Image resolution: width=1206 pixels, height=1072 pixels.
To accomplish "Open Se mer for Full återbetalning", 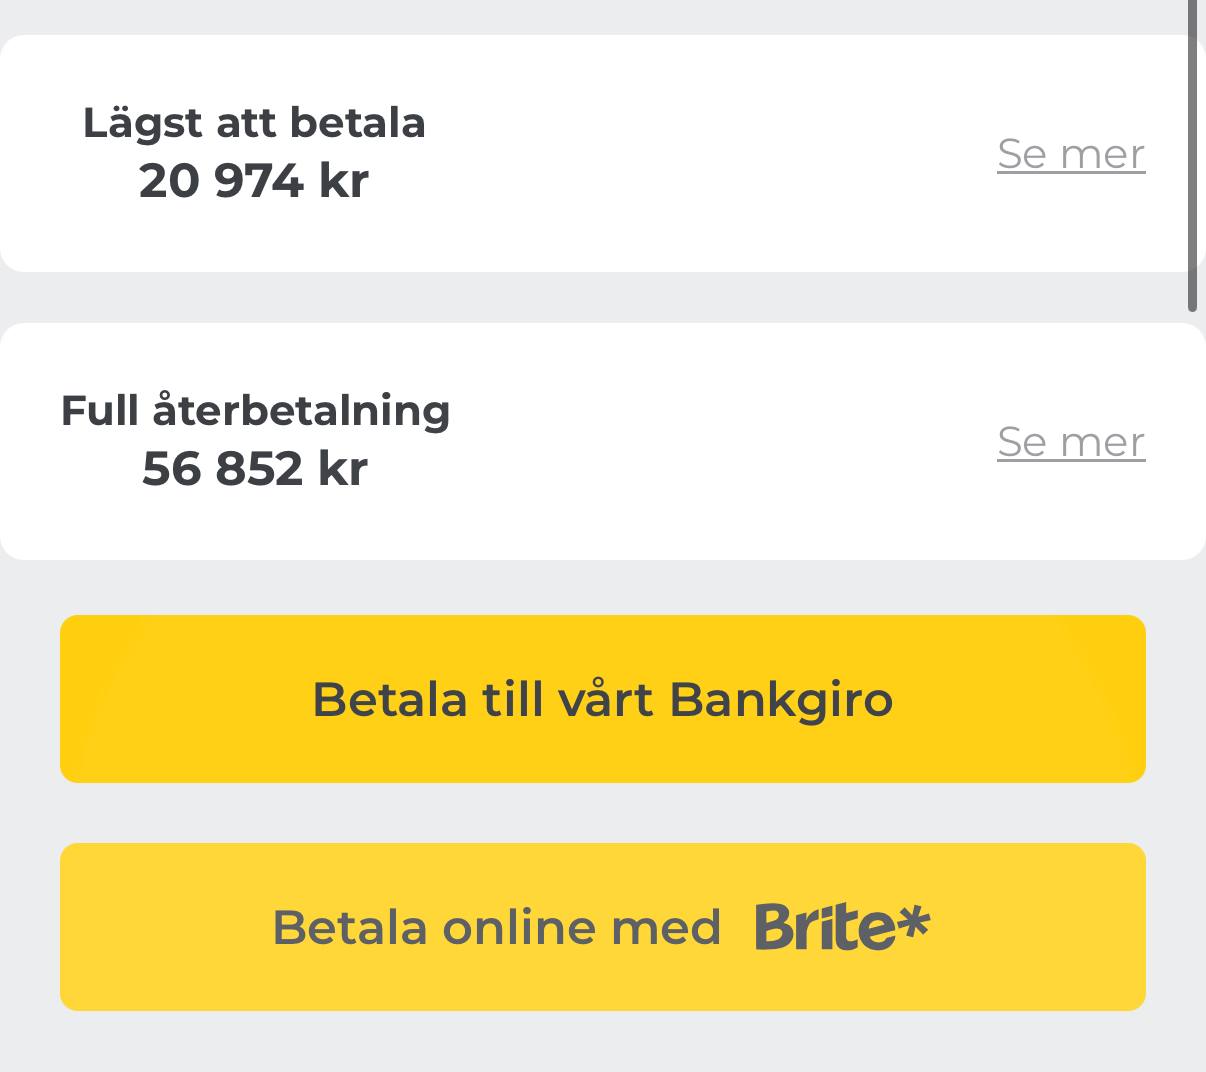I will pos(1070,442).
